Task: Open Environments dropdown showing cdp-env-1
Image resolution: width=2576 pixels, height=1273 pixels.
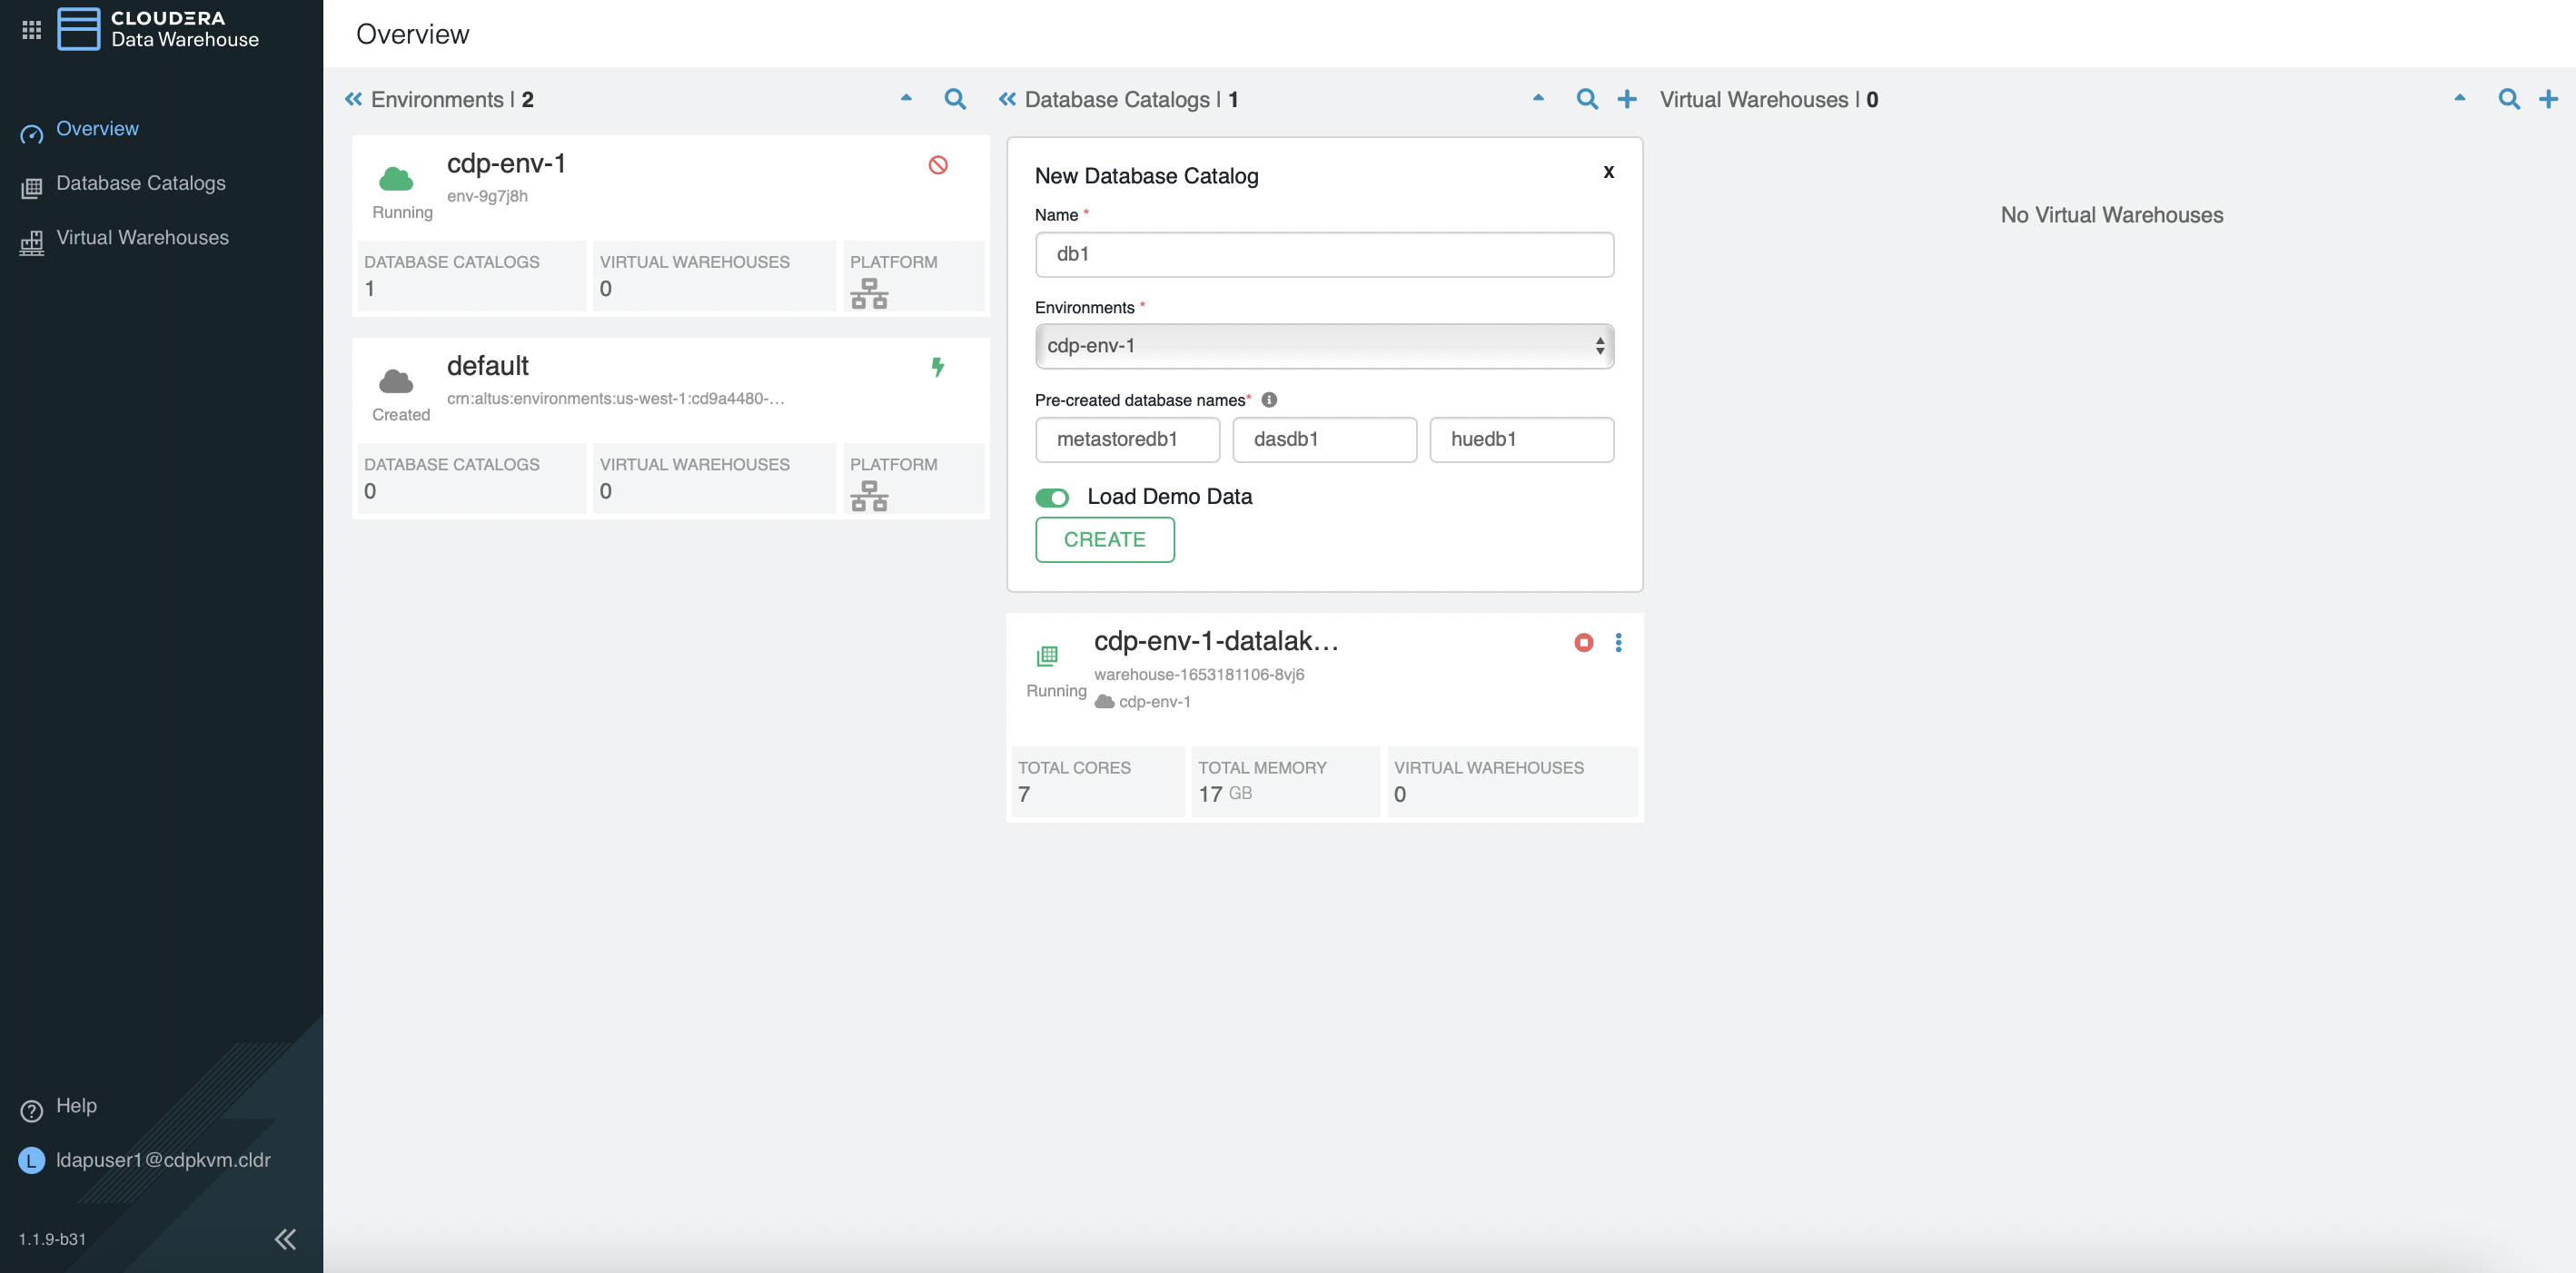Action: point(1323,346)
